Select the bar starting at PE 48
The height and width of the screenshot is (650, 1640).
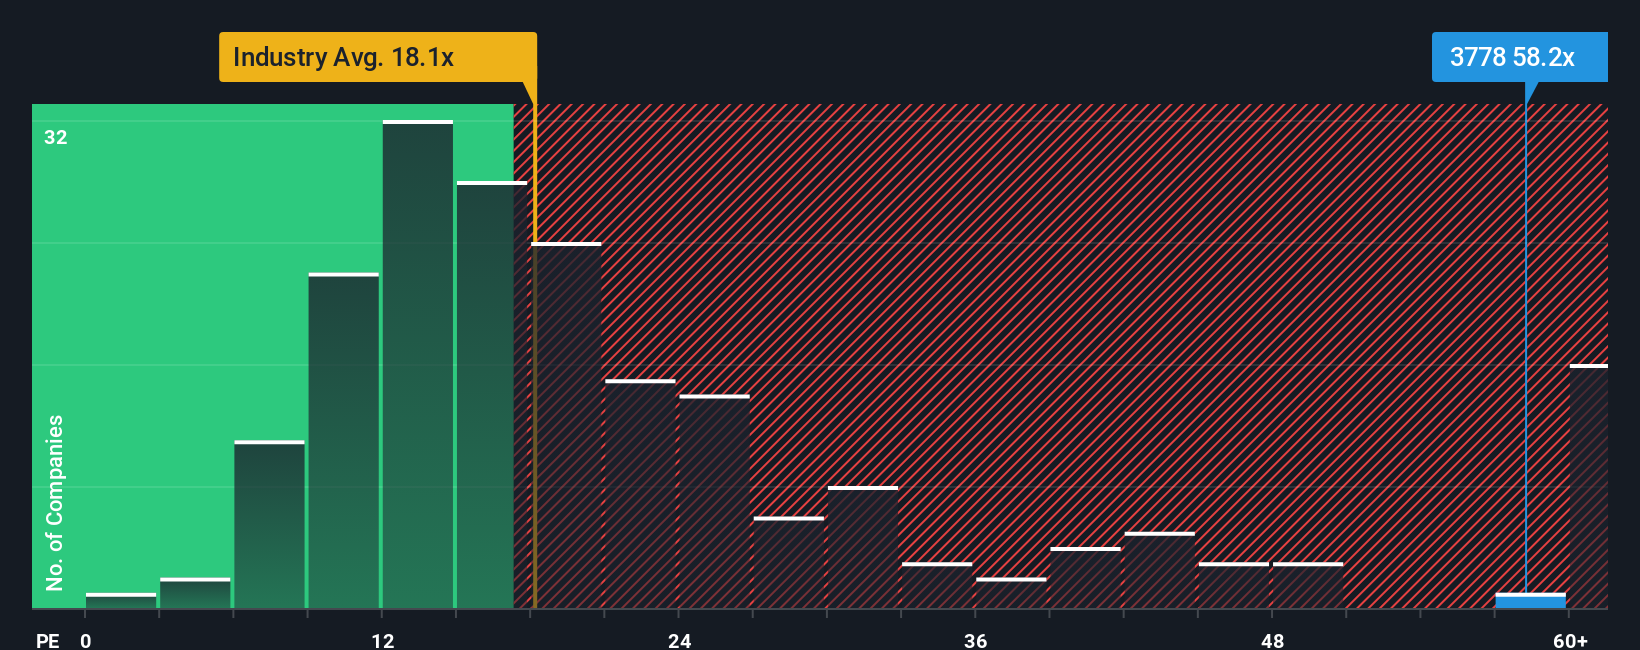tap(1308, 585)
